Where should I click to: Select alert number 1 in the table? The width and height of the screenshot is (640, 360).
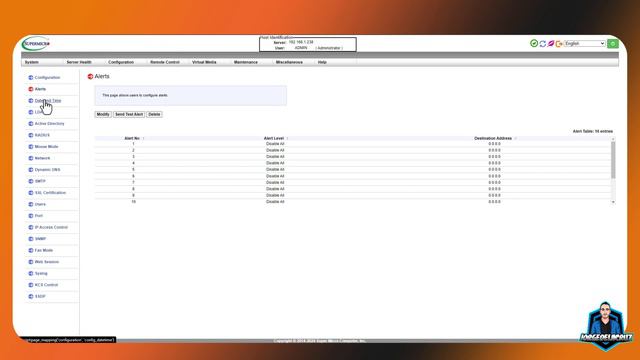133,144
